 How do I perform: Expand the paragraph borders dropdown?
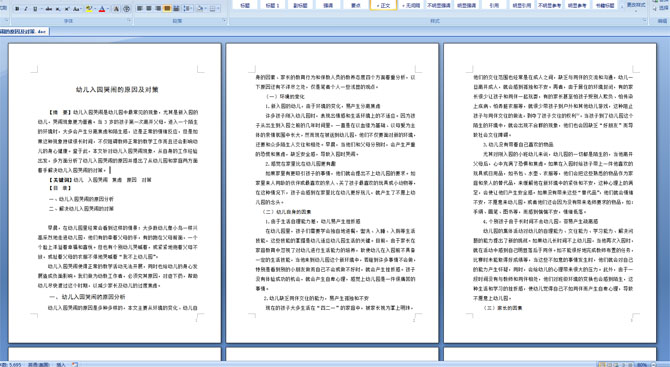click(218, 8)
